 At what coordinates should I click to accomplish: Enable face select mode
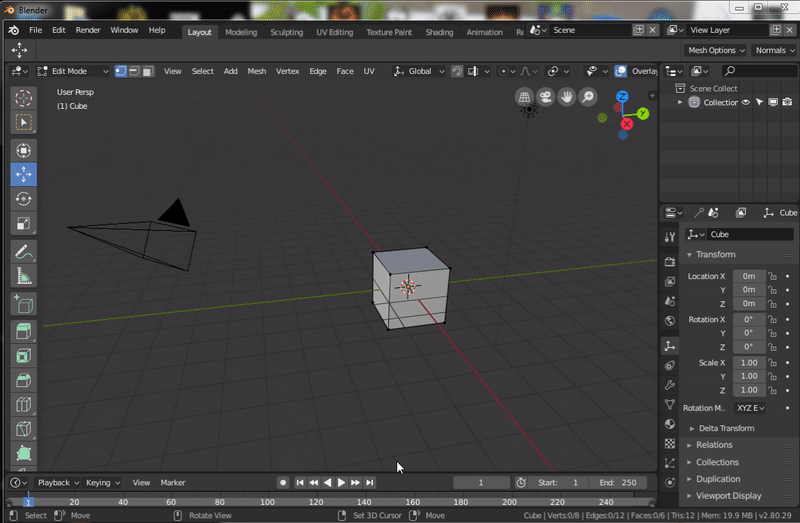pos(147,71)
